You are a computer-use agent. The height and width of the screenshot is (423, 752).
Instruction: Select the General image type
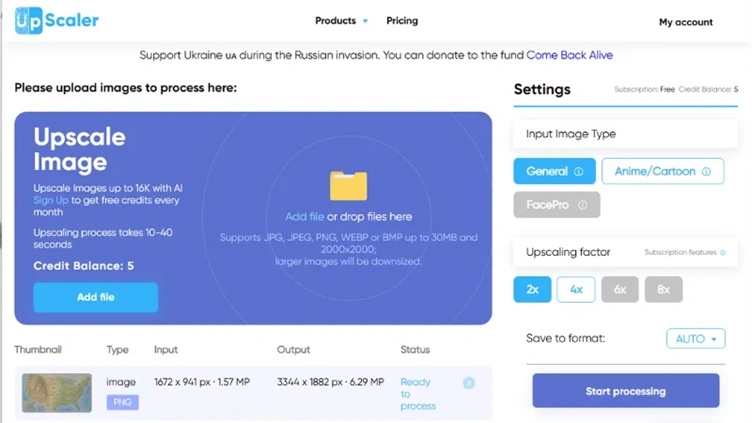[x=554, y=171]
